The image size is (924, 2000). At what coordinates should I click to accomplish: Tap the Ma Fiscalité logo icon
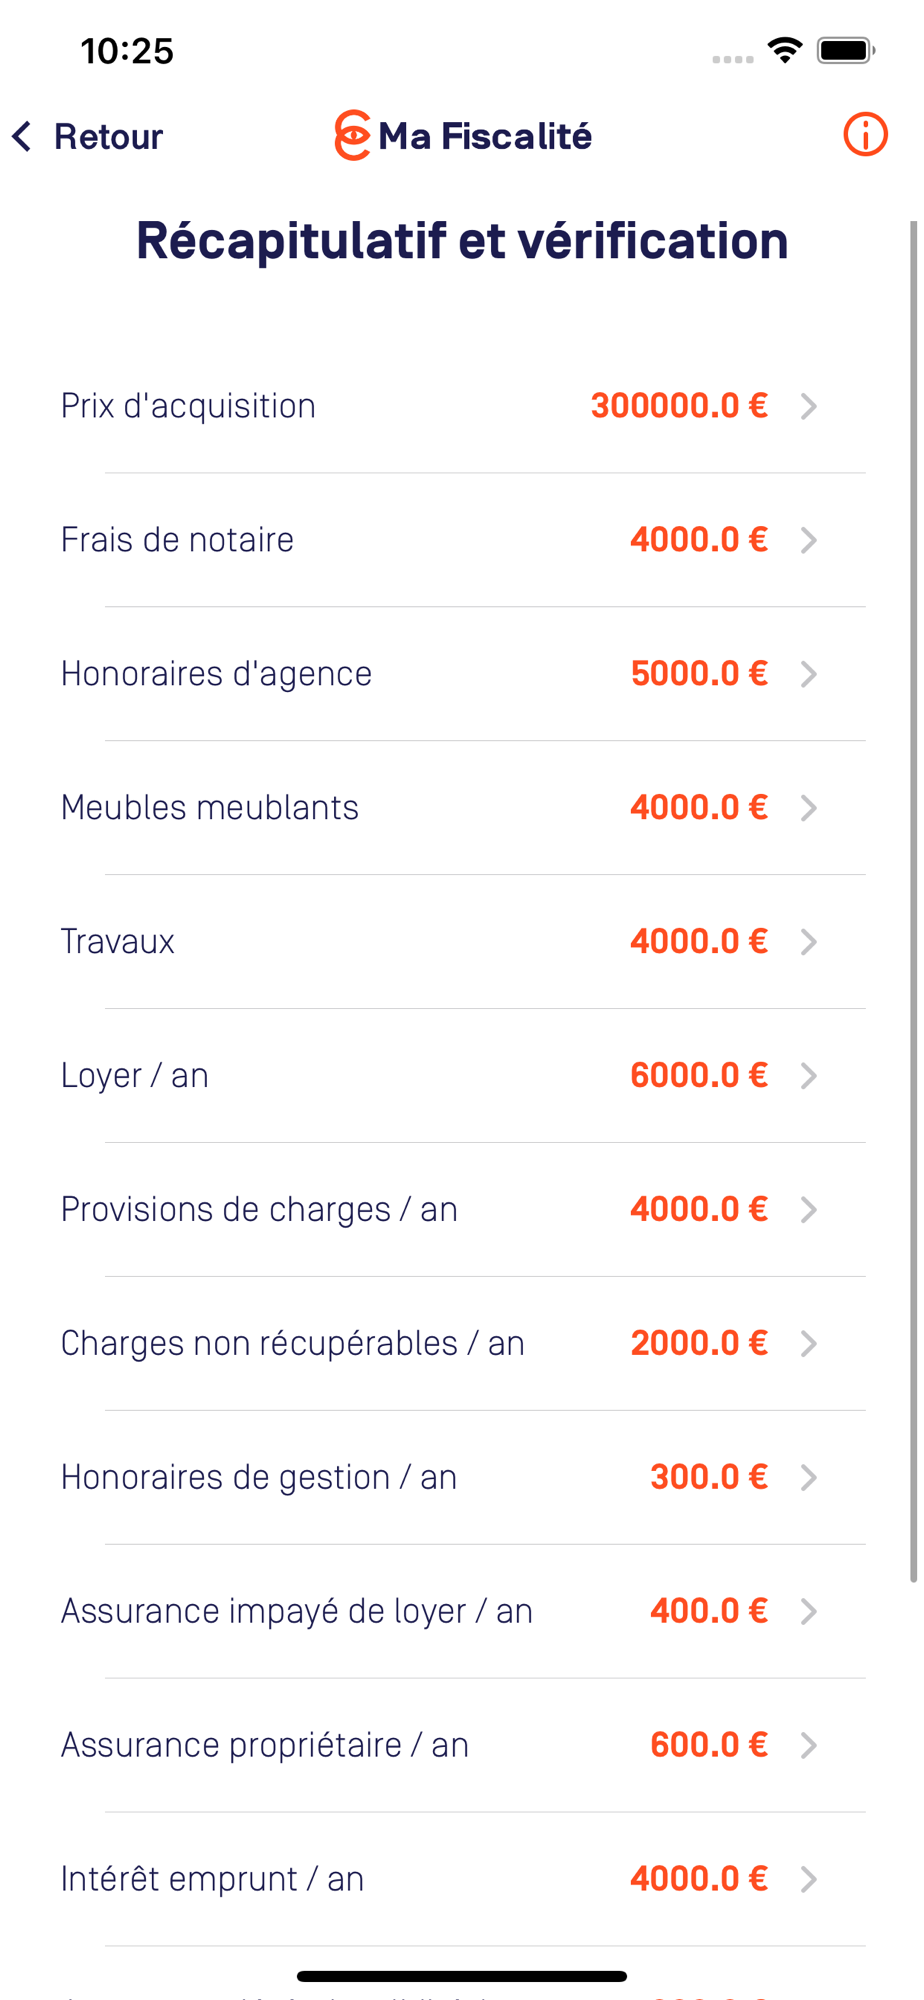pyautogui.click(x=352, y=135)
